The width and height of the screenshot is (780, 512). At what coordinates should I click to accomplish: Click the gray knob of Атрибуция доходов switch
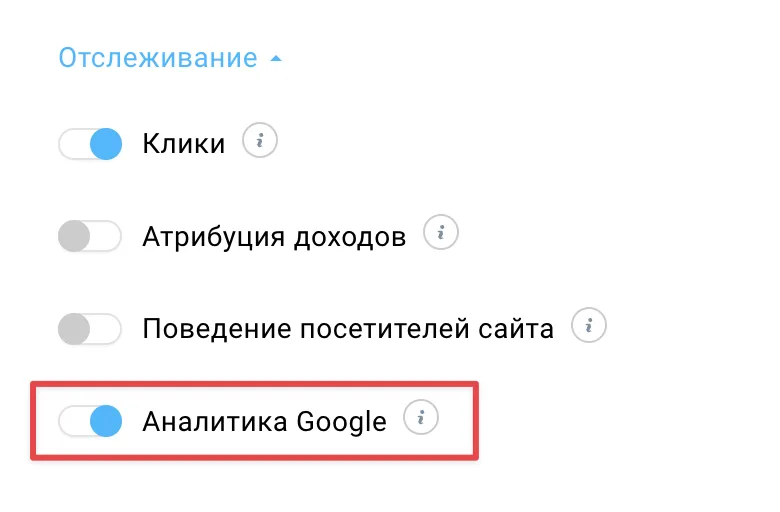pos(74,236)
